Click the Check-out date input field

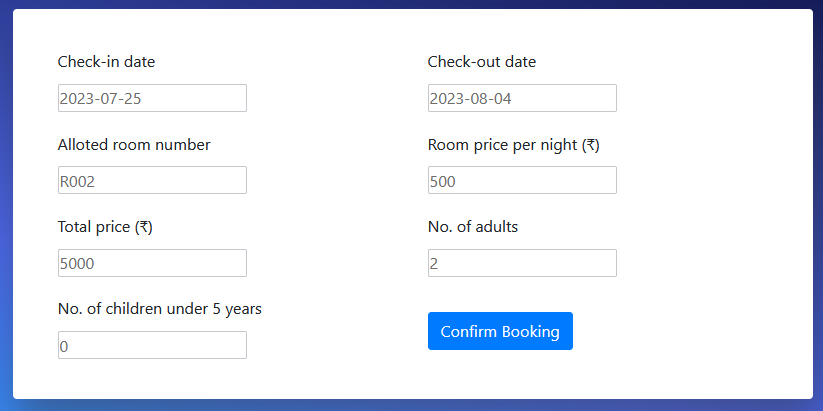(x=522, y=98)
